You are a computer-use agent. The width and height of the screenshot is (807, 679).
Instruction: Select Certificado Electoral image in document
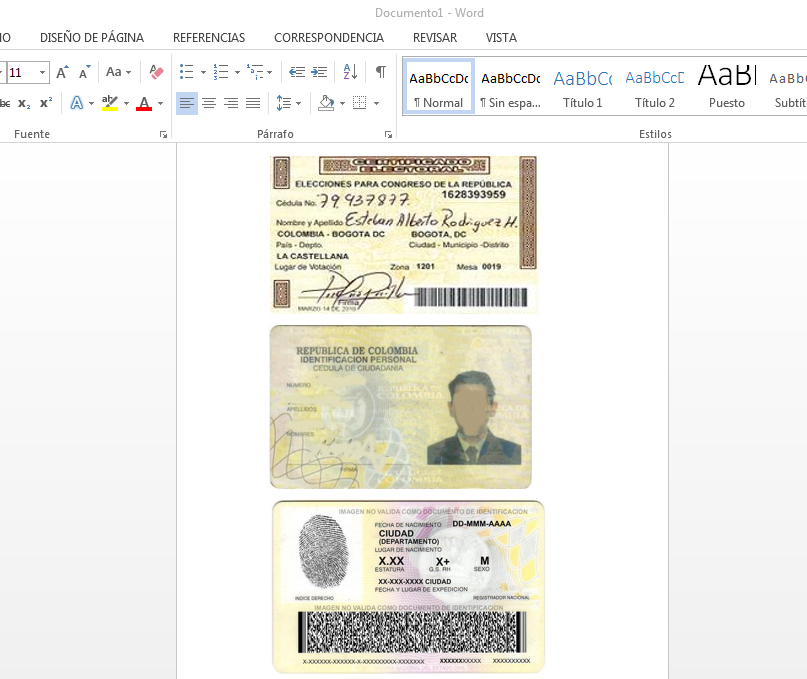click(x=404, y=235)
